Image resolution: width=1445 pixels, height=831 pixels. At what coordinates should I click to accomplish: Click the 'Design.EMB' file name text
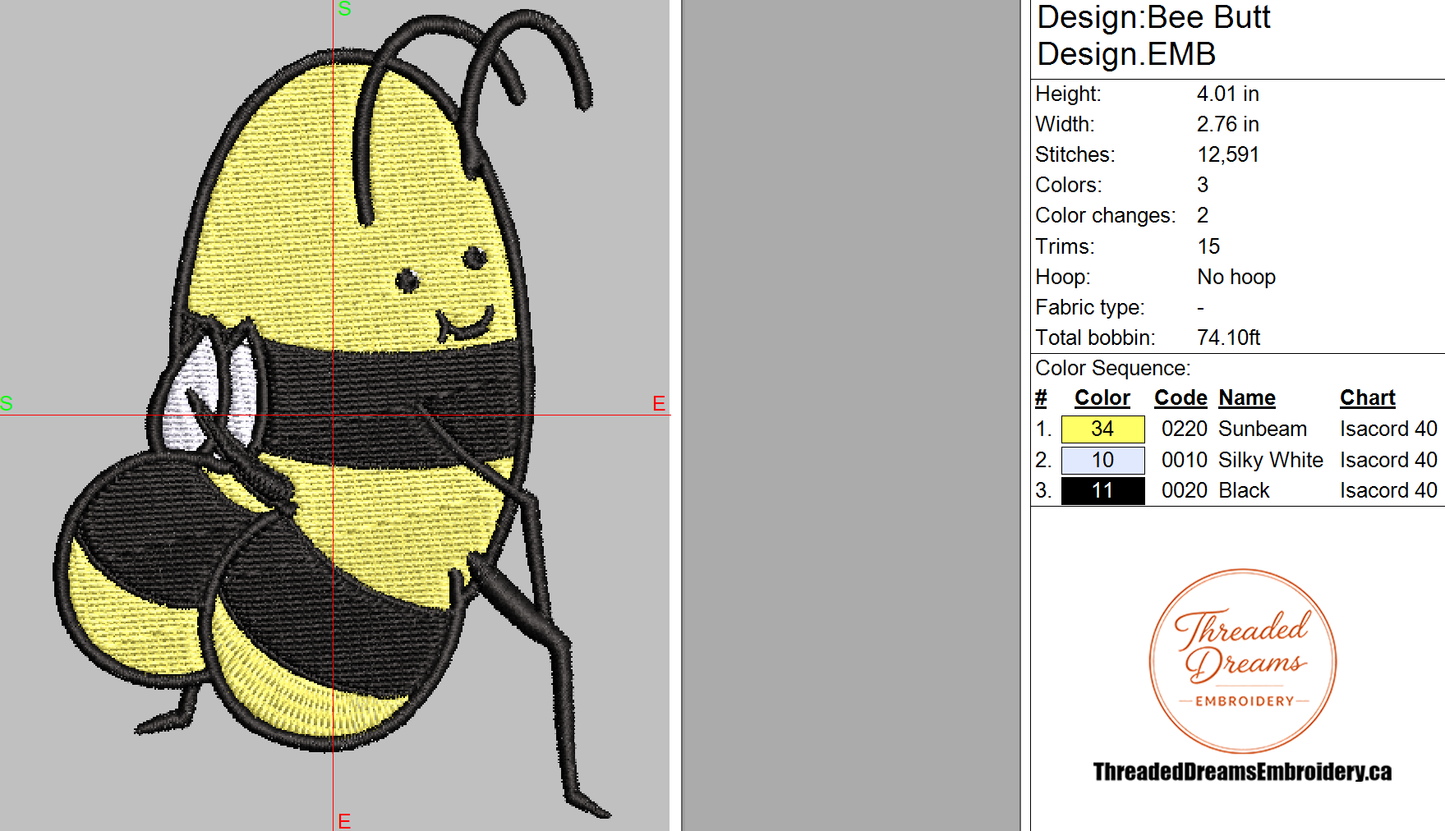point(1126,54)
